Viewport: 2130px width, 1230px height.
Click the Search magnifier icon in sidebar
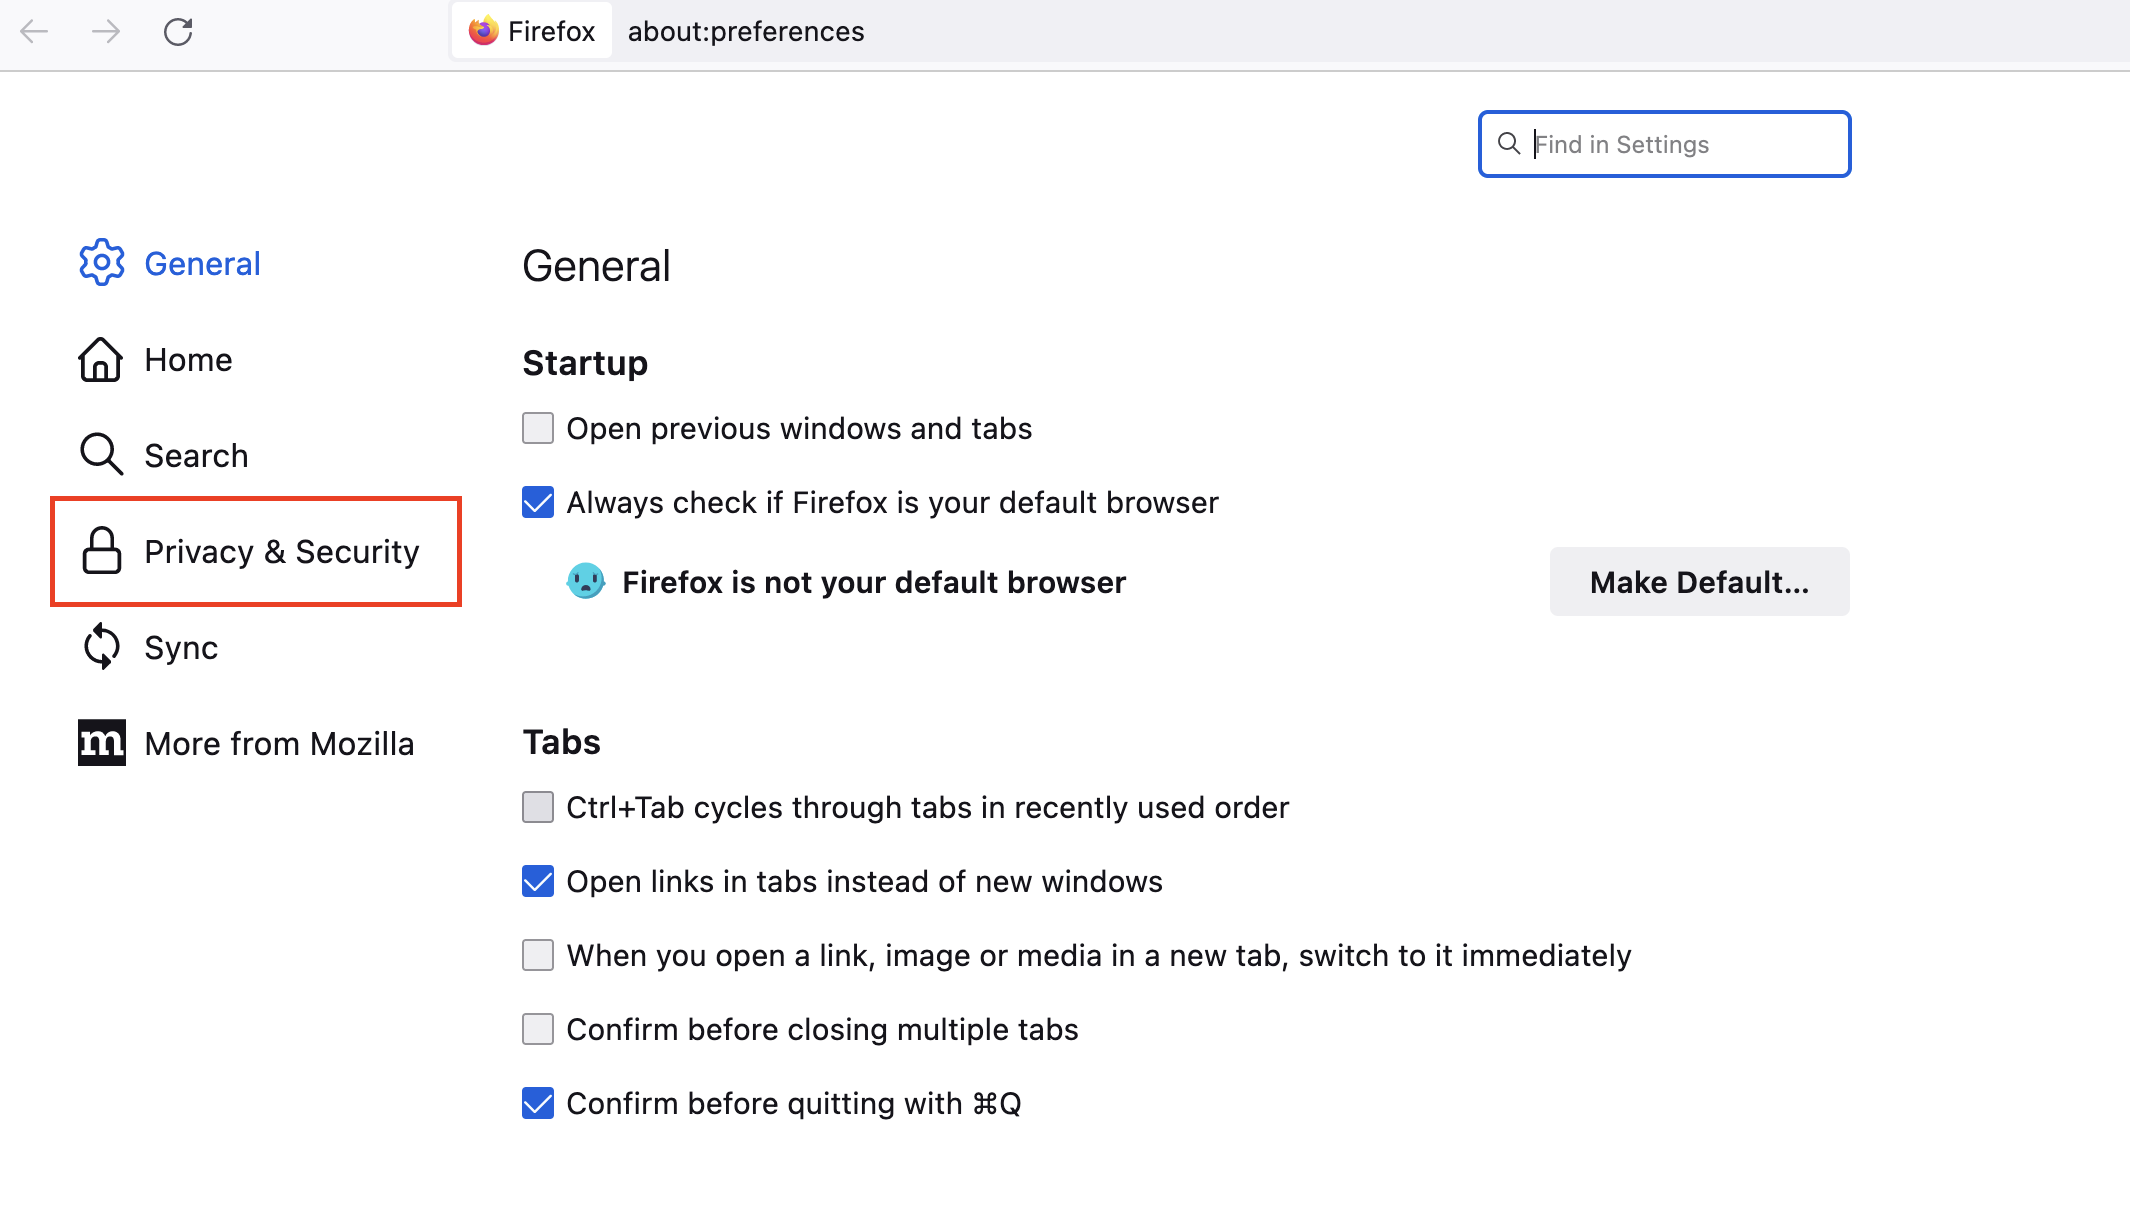coord(101,454)
